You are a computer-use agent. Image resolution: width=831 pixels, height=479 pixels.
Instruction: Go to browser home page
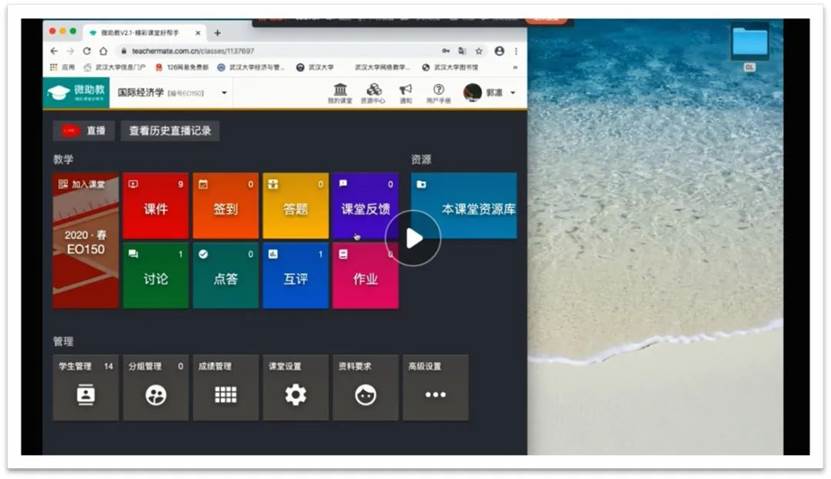[x=103, y=51]
